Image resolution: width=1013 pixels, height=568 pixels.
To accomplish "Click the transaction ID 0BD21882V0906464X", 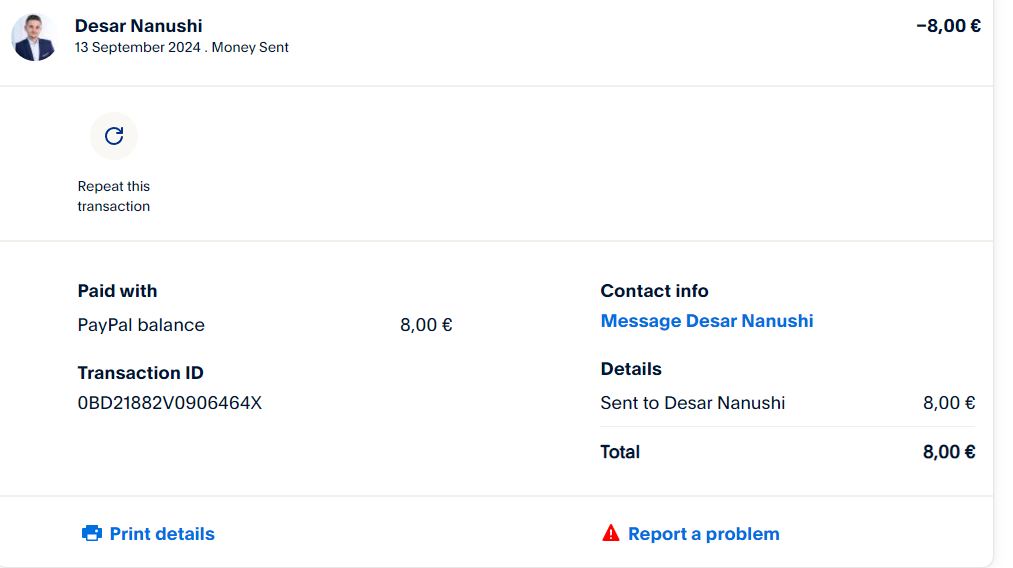I will [x=169, y=403].
